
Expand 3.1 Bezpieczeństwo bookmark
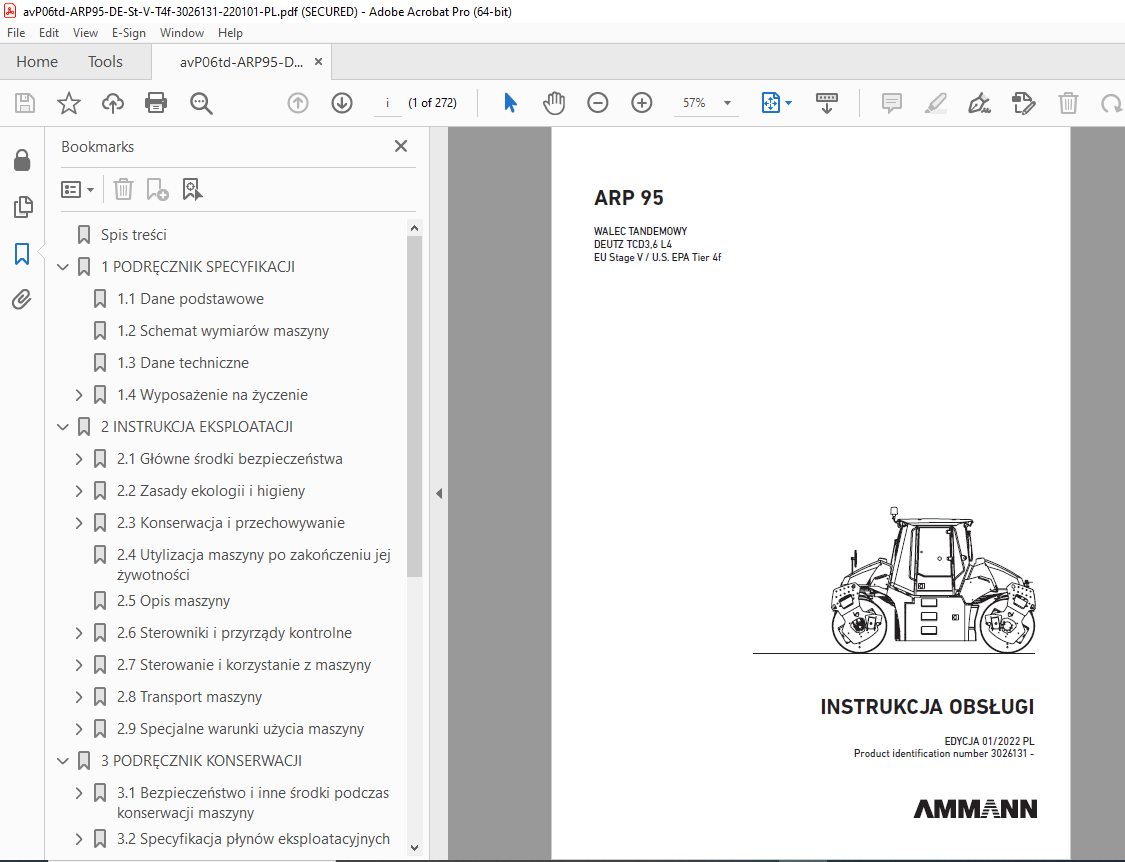[x=79, y=793]
